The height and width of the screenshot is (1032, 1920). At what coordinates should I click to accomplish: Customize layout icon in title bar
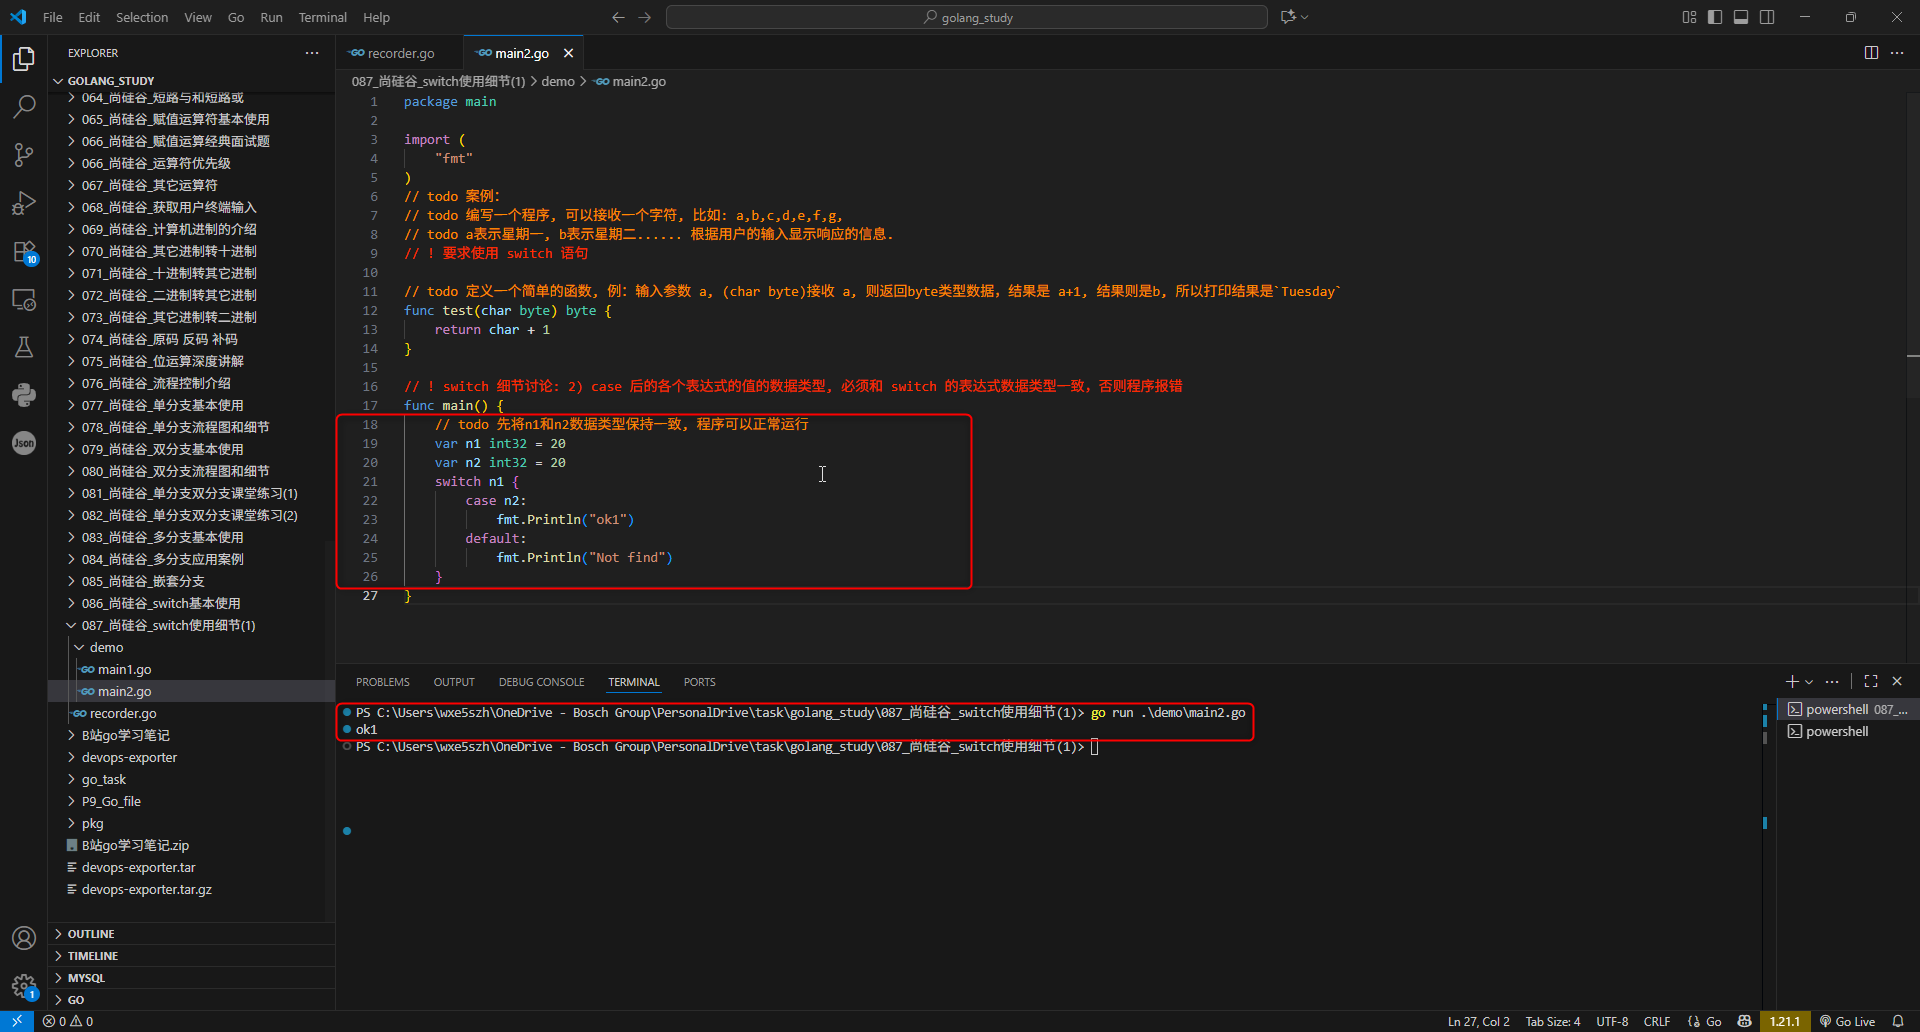click(1689, 17)
